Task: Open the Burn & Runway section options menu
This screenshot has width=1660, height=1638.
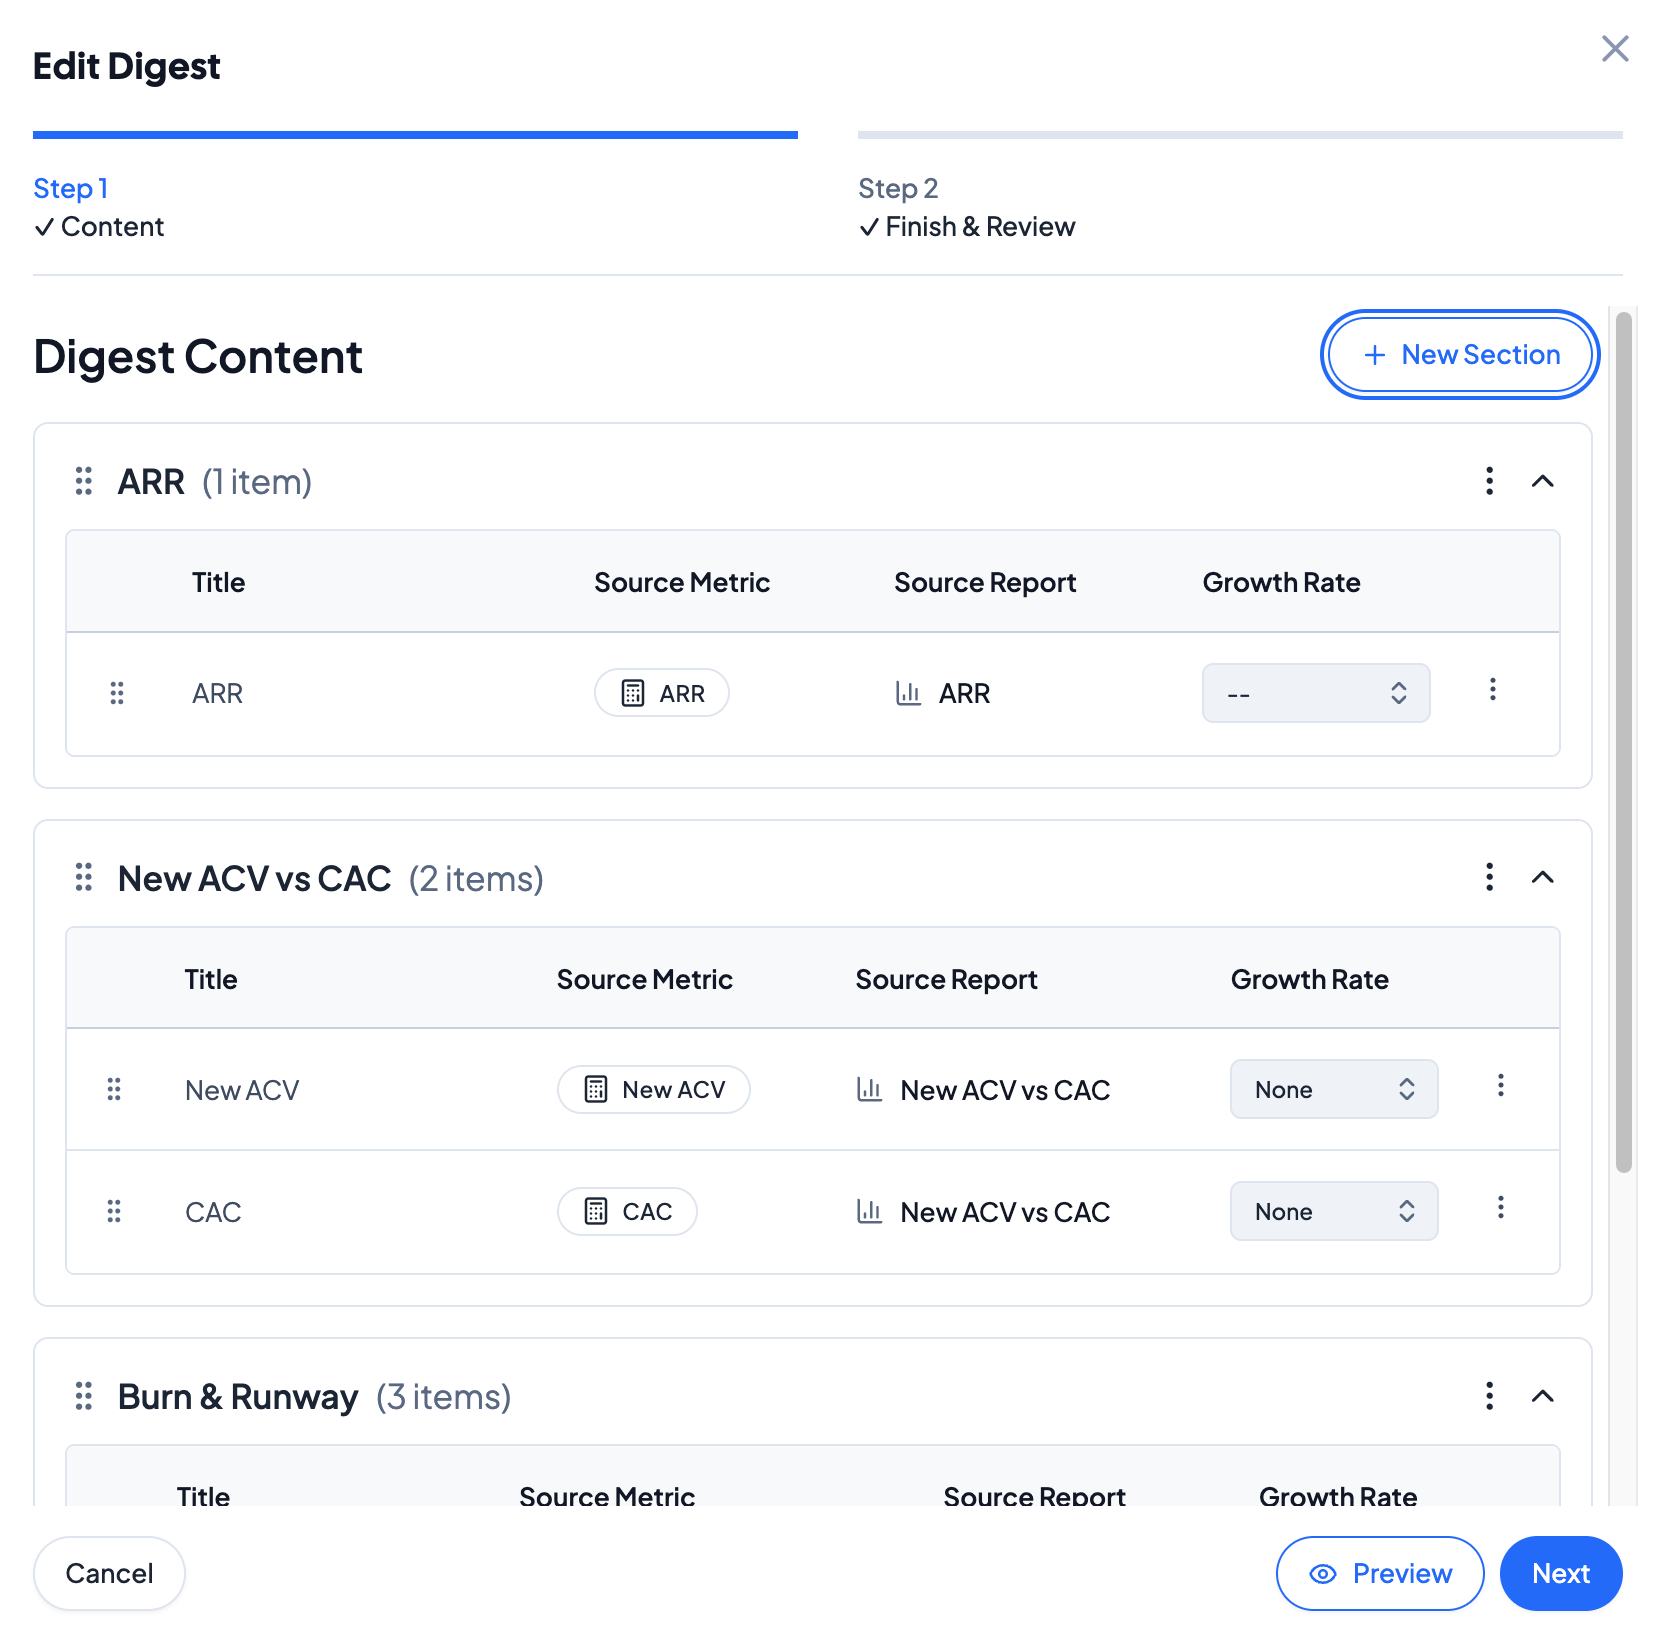Action: (1489, 1396)
